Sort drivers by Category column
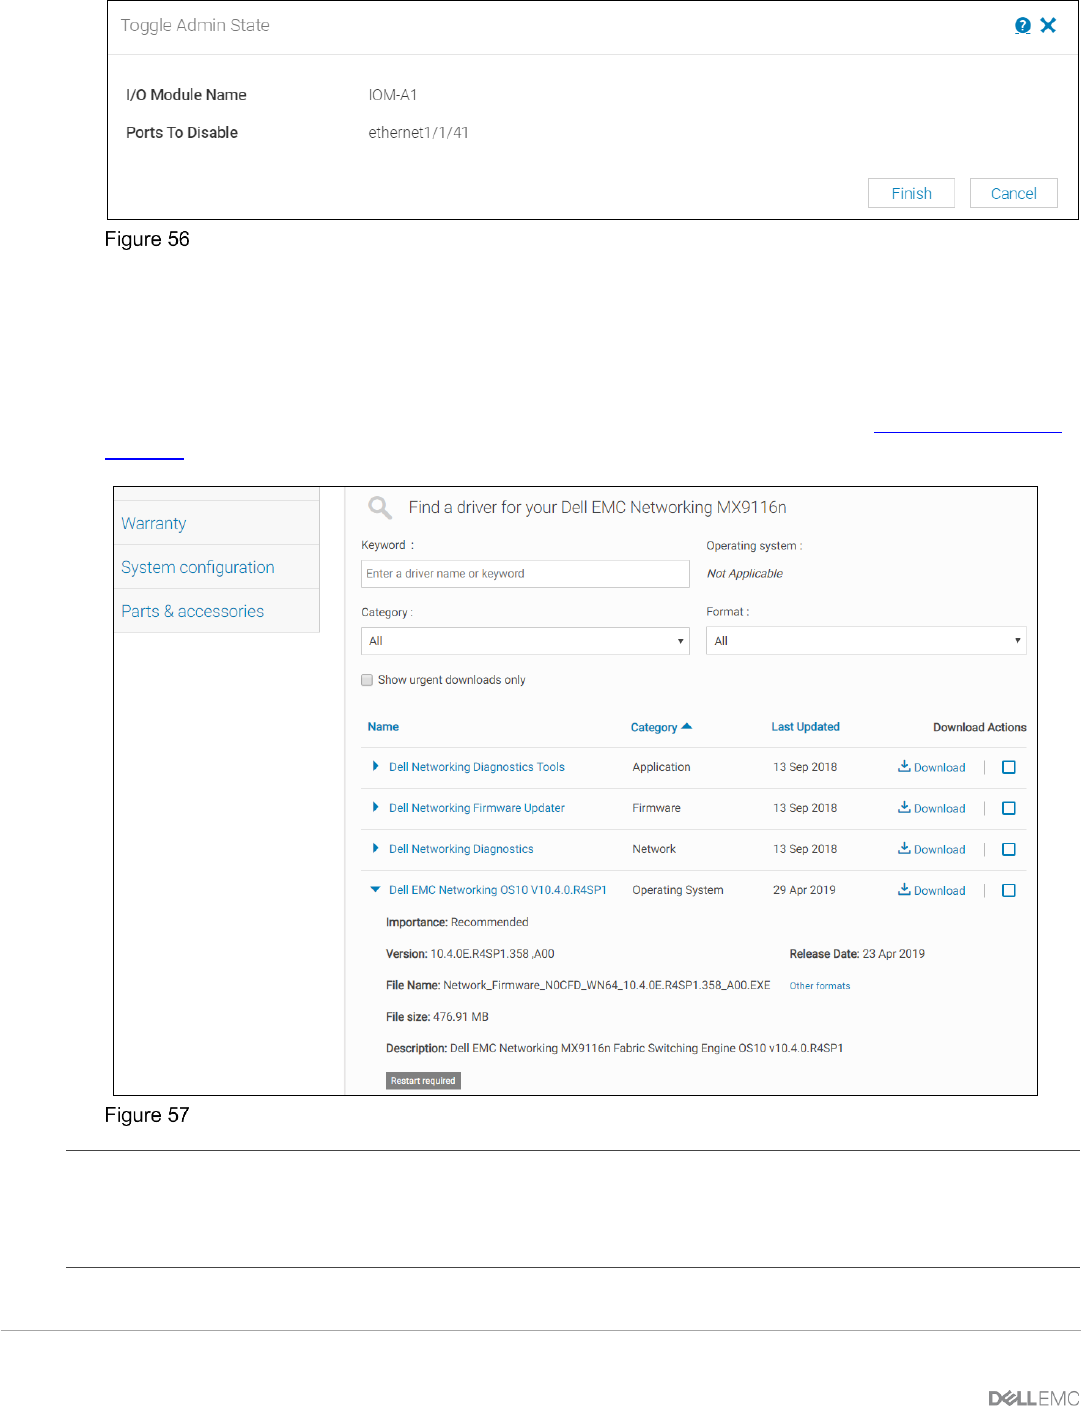The height and width of the screenshot is (1406, 1081). 661,727
